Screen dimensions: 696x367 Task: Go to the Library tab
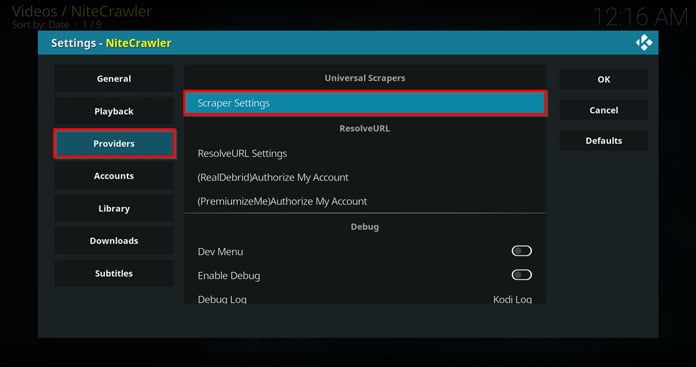tap(114, 209)
